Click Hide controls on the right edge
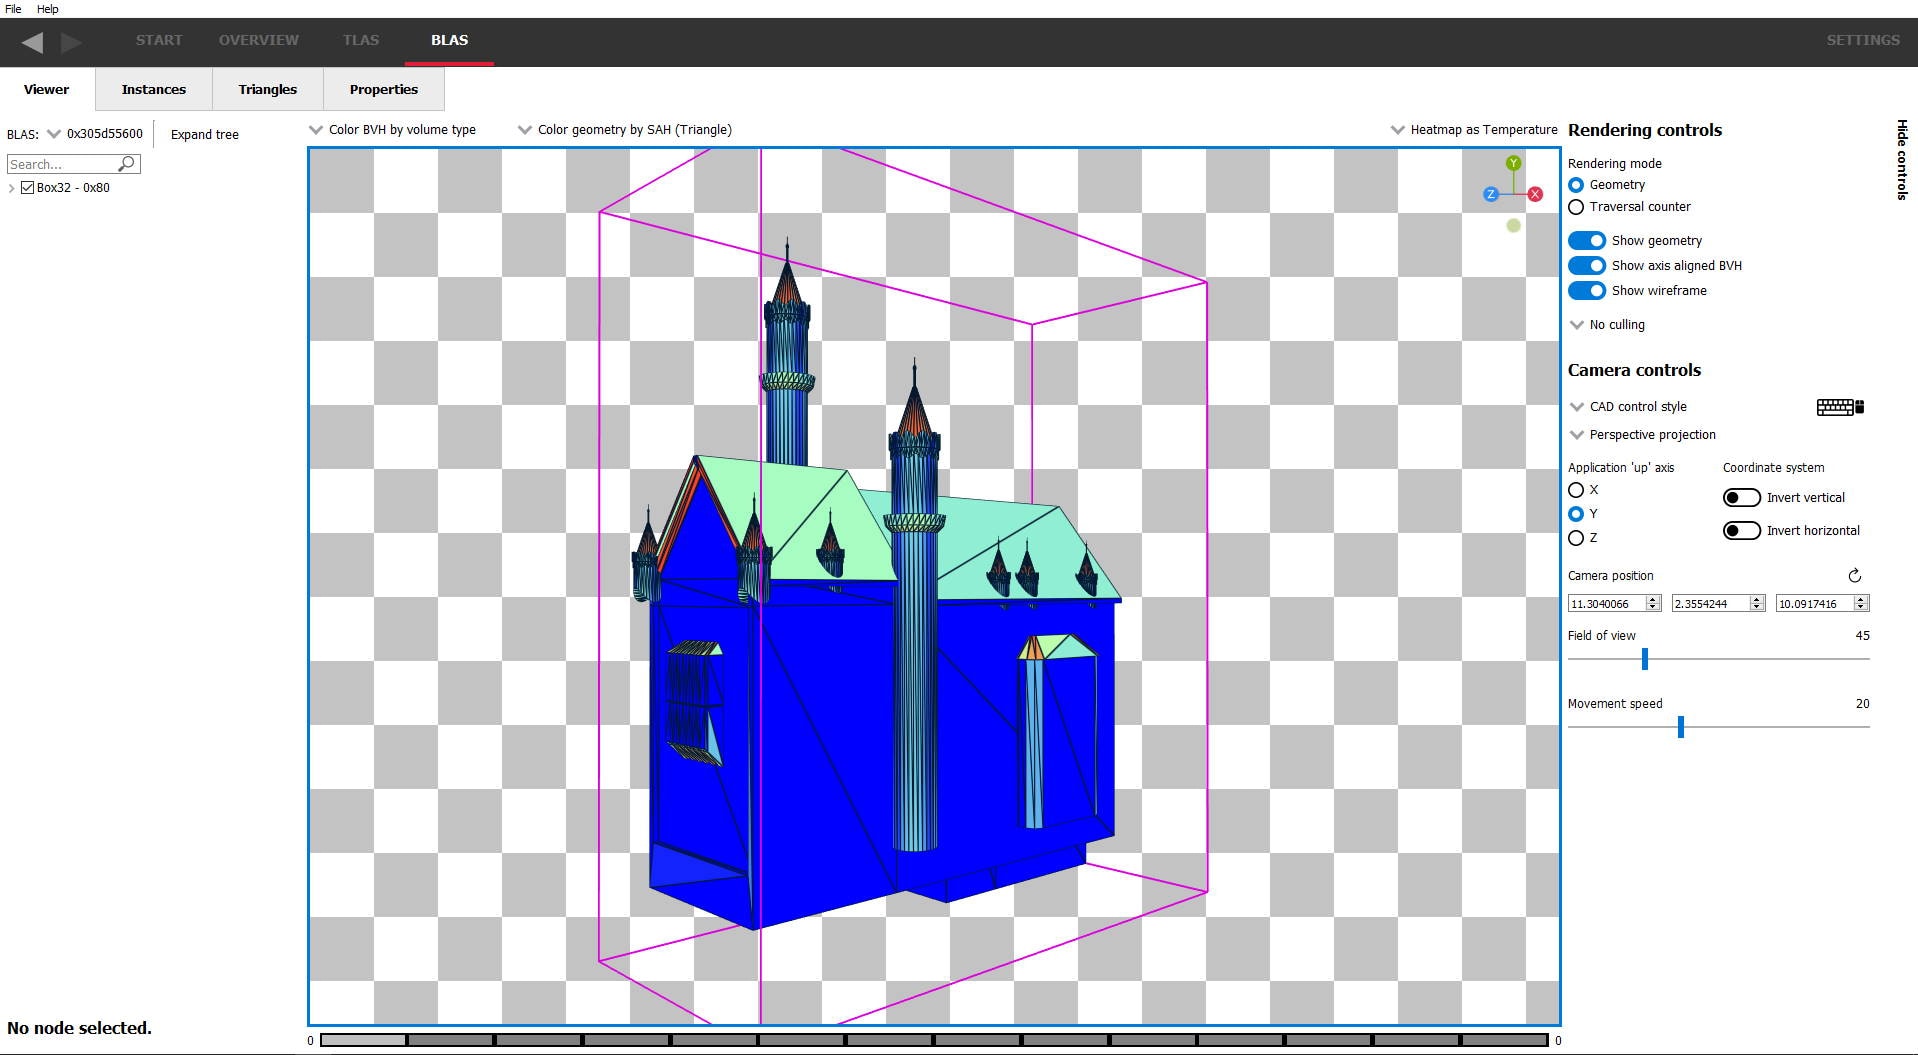Screen dimensions: 1918x1055 1901,160
